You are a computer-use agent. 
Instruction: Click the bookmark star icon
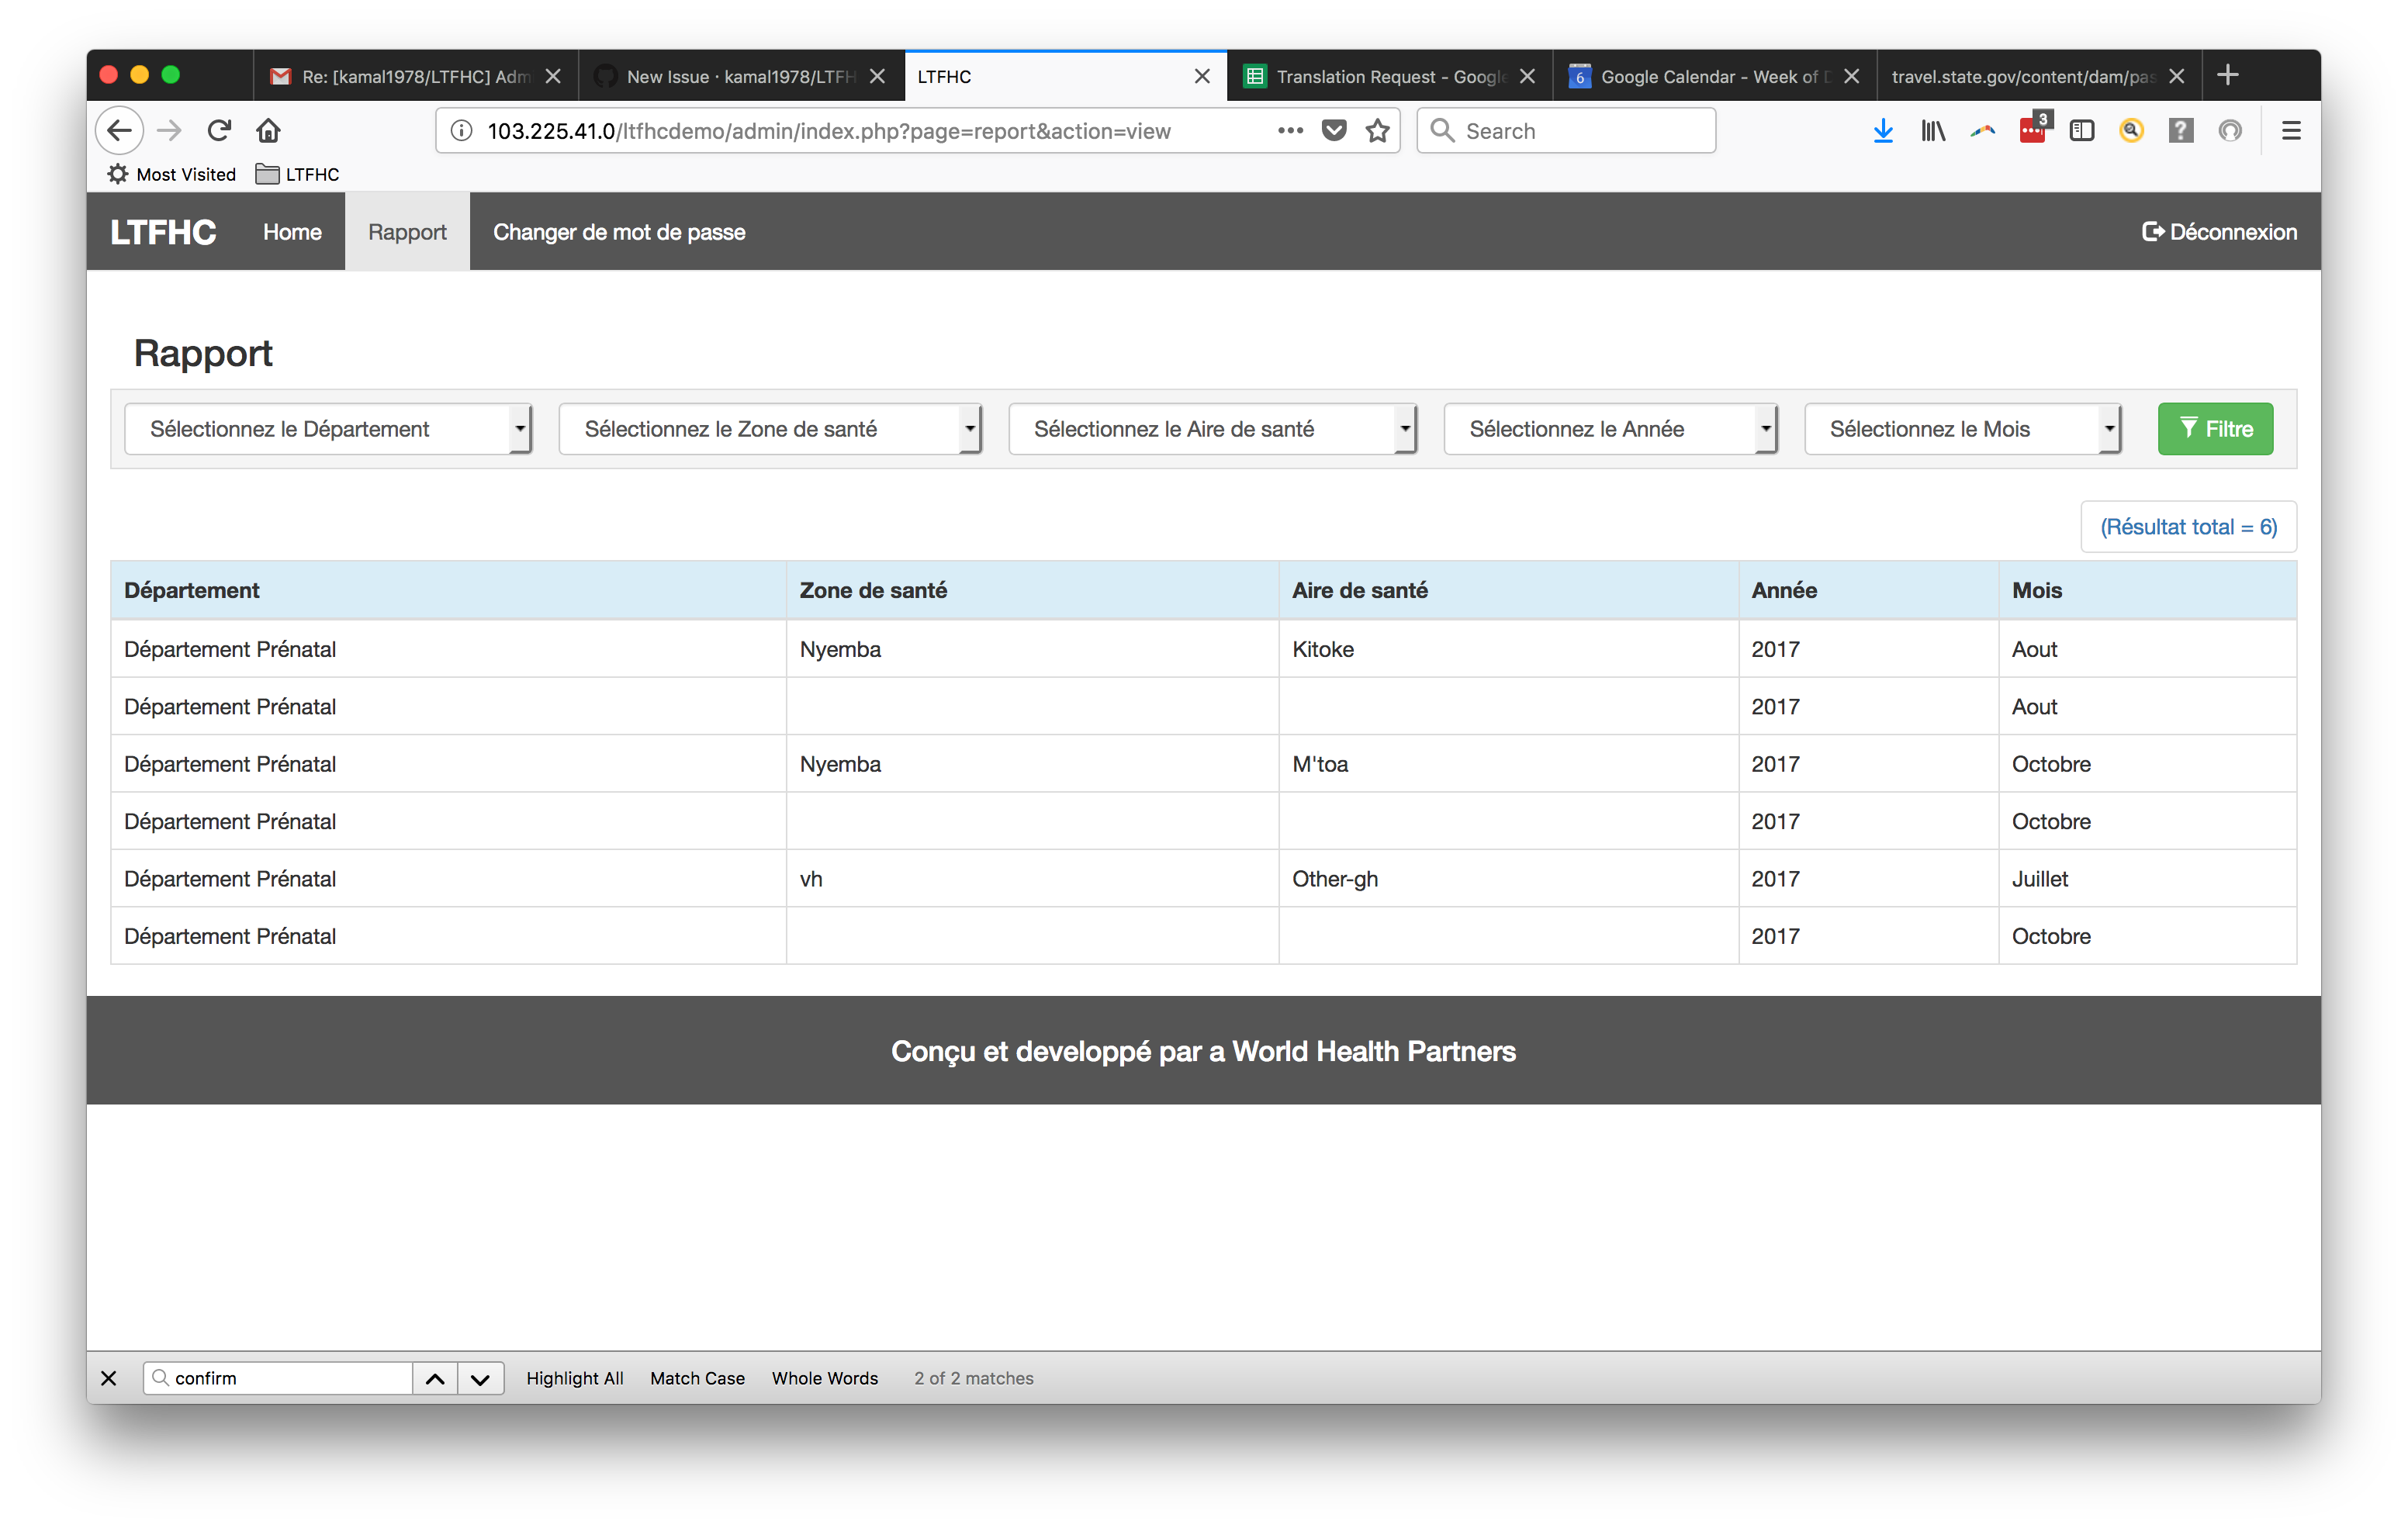[x=1378, y=131]
